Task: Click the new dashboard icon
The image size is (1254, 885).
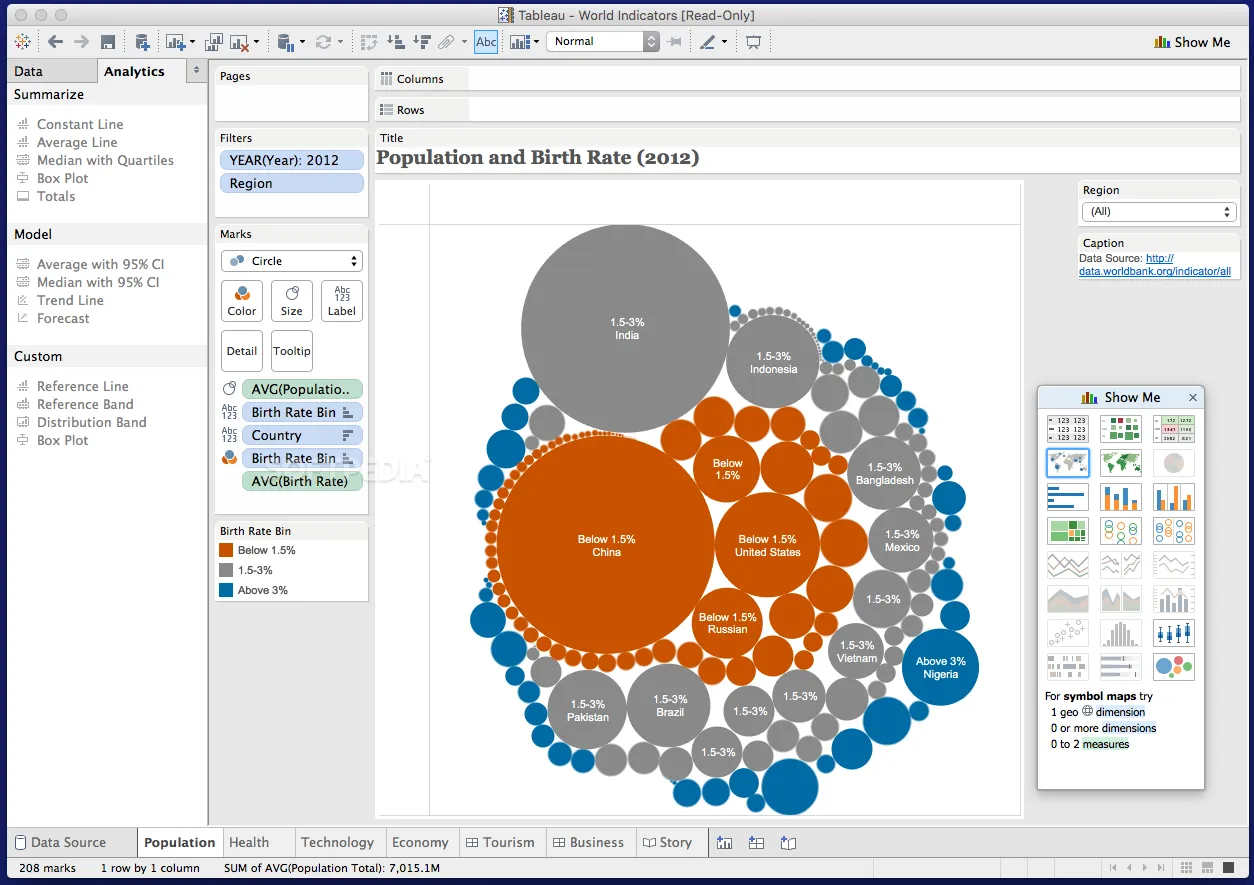Action: (x=756, y=843)
